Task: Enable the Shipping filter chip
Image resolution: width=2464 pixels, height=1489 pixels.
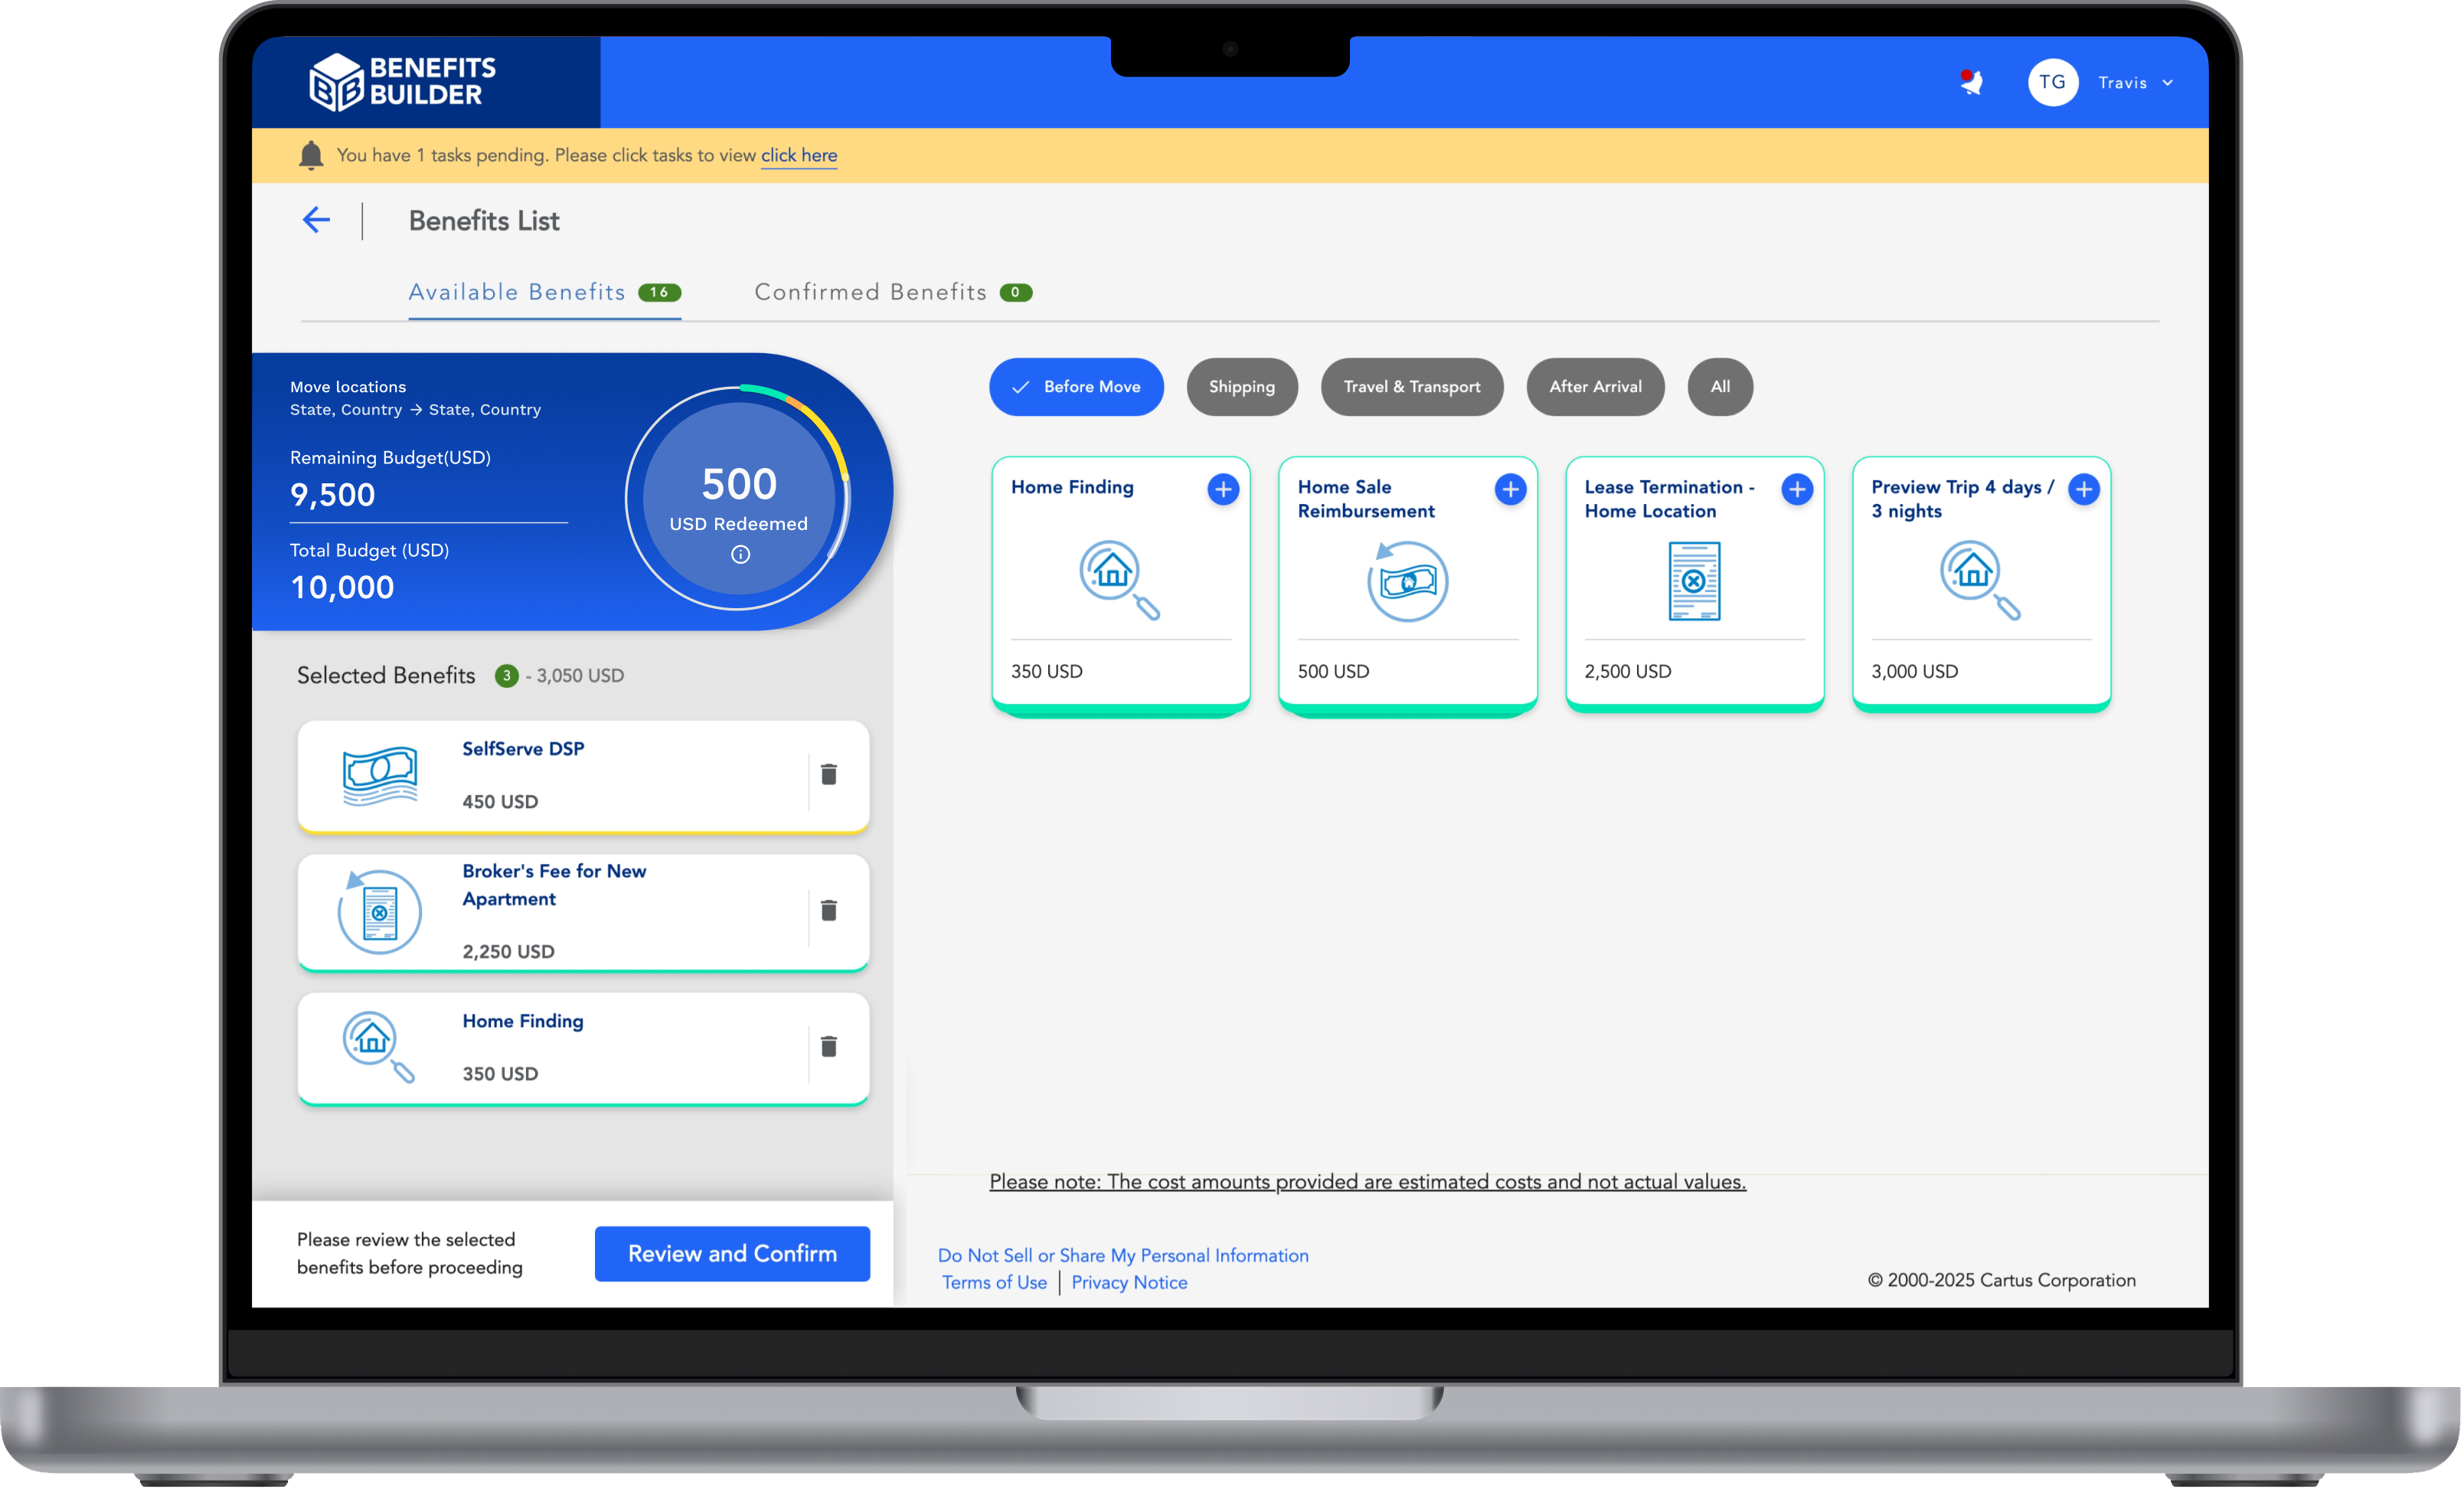Action: pos(1241,387)
